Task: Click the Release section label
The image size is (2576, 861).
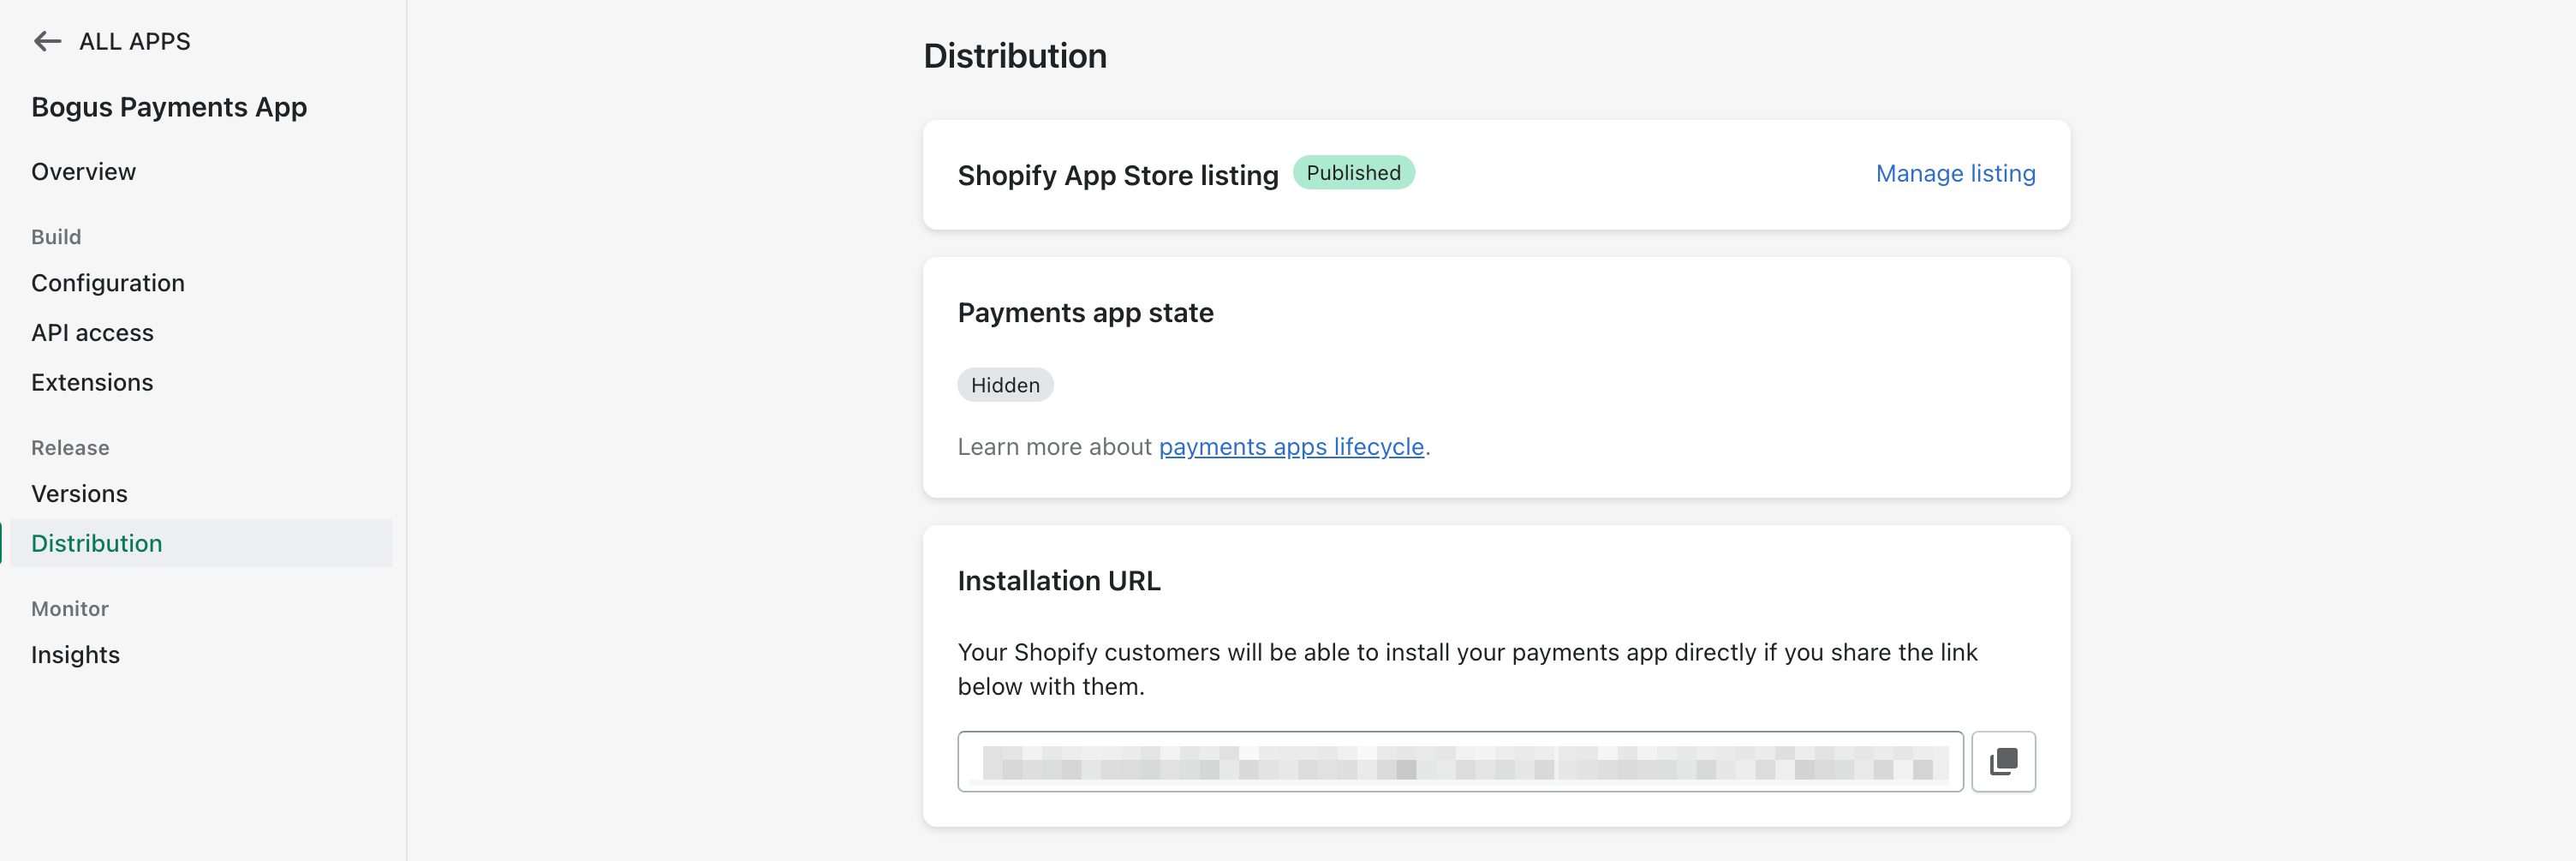Action: click(70, 447)
